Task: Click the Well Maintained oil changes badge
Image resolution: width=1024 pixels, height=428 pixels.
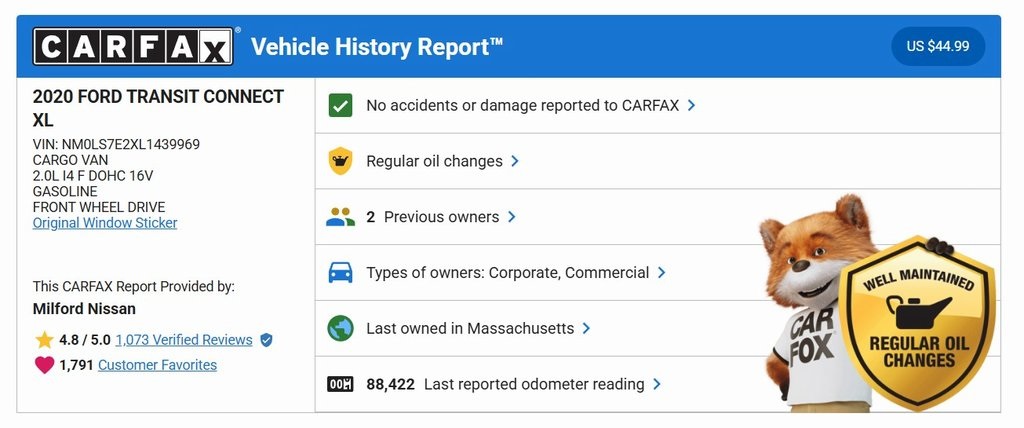Action: (x=918, y=321)
